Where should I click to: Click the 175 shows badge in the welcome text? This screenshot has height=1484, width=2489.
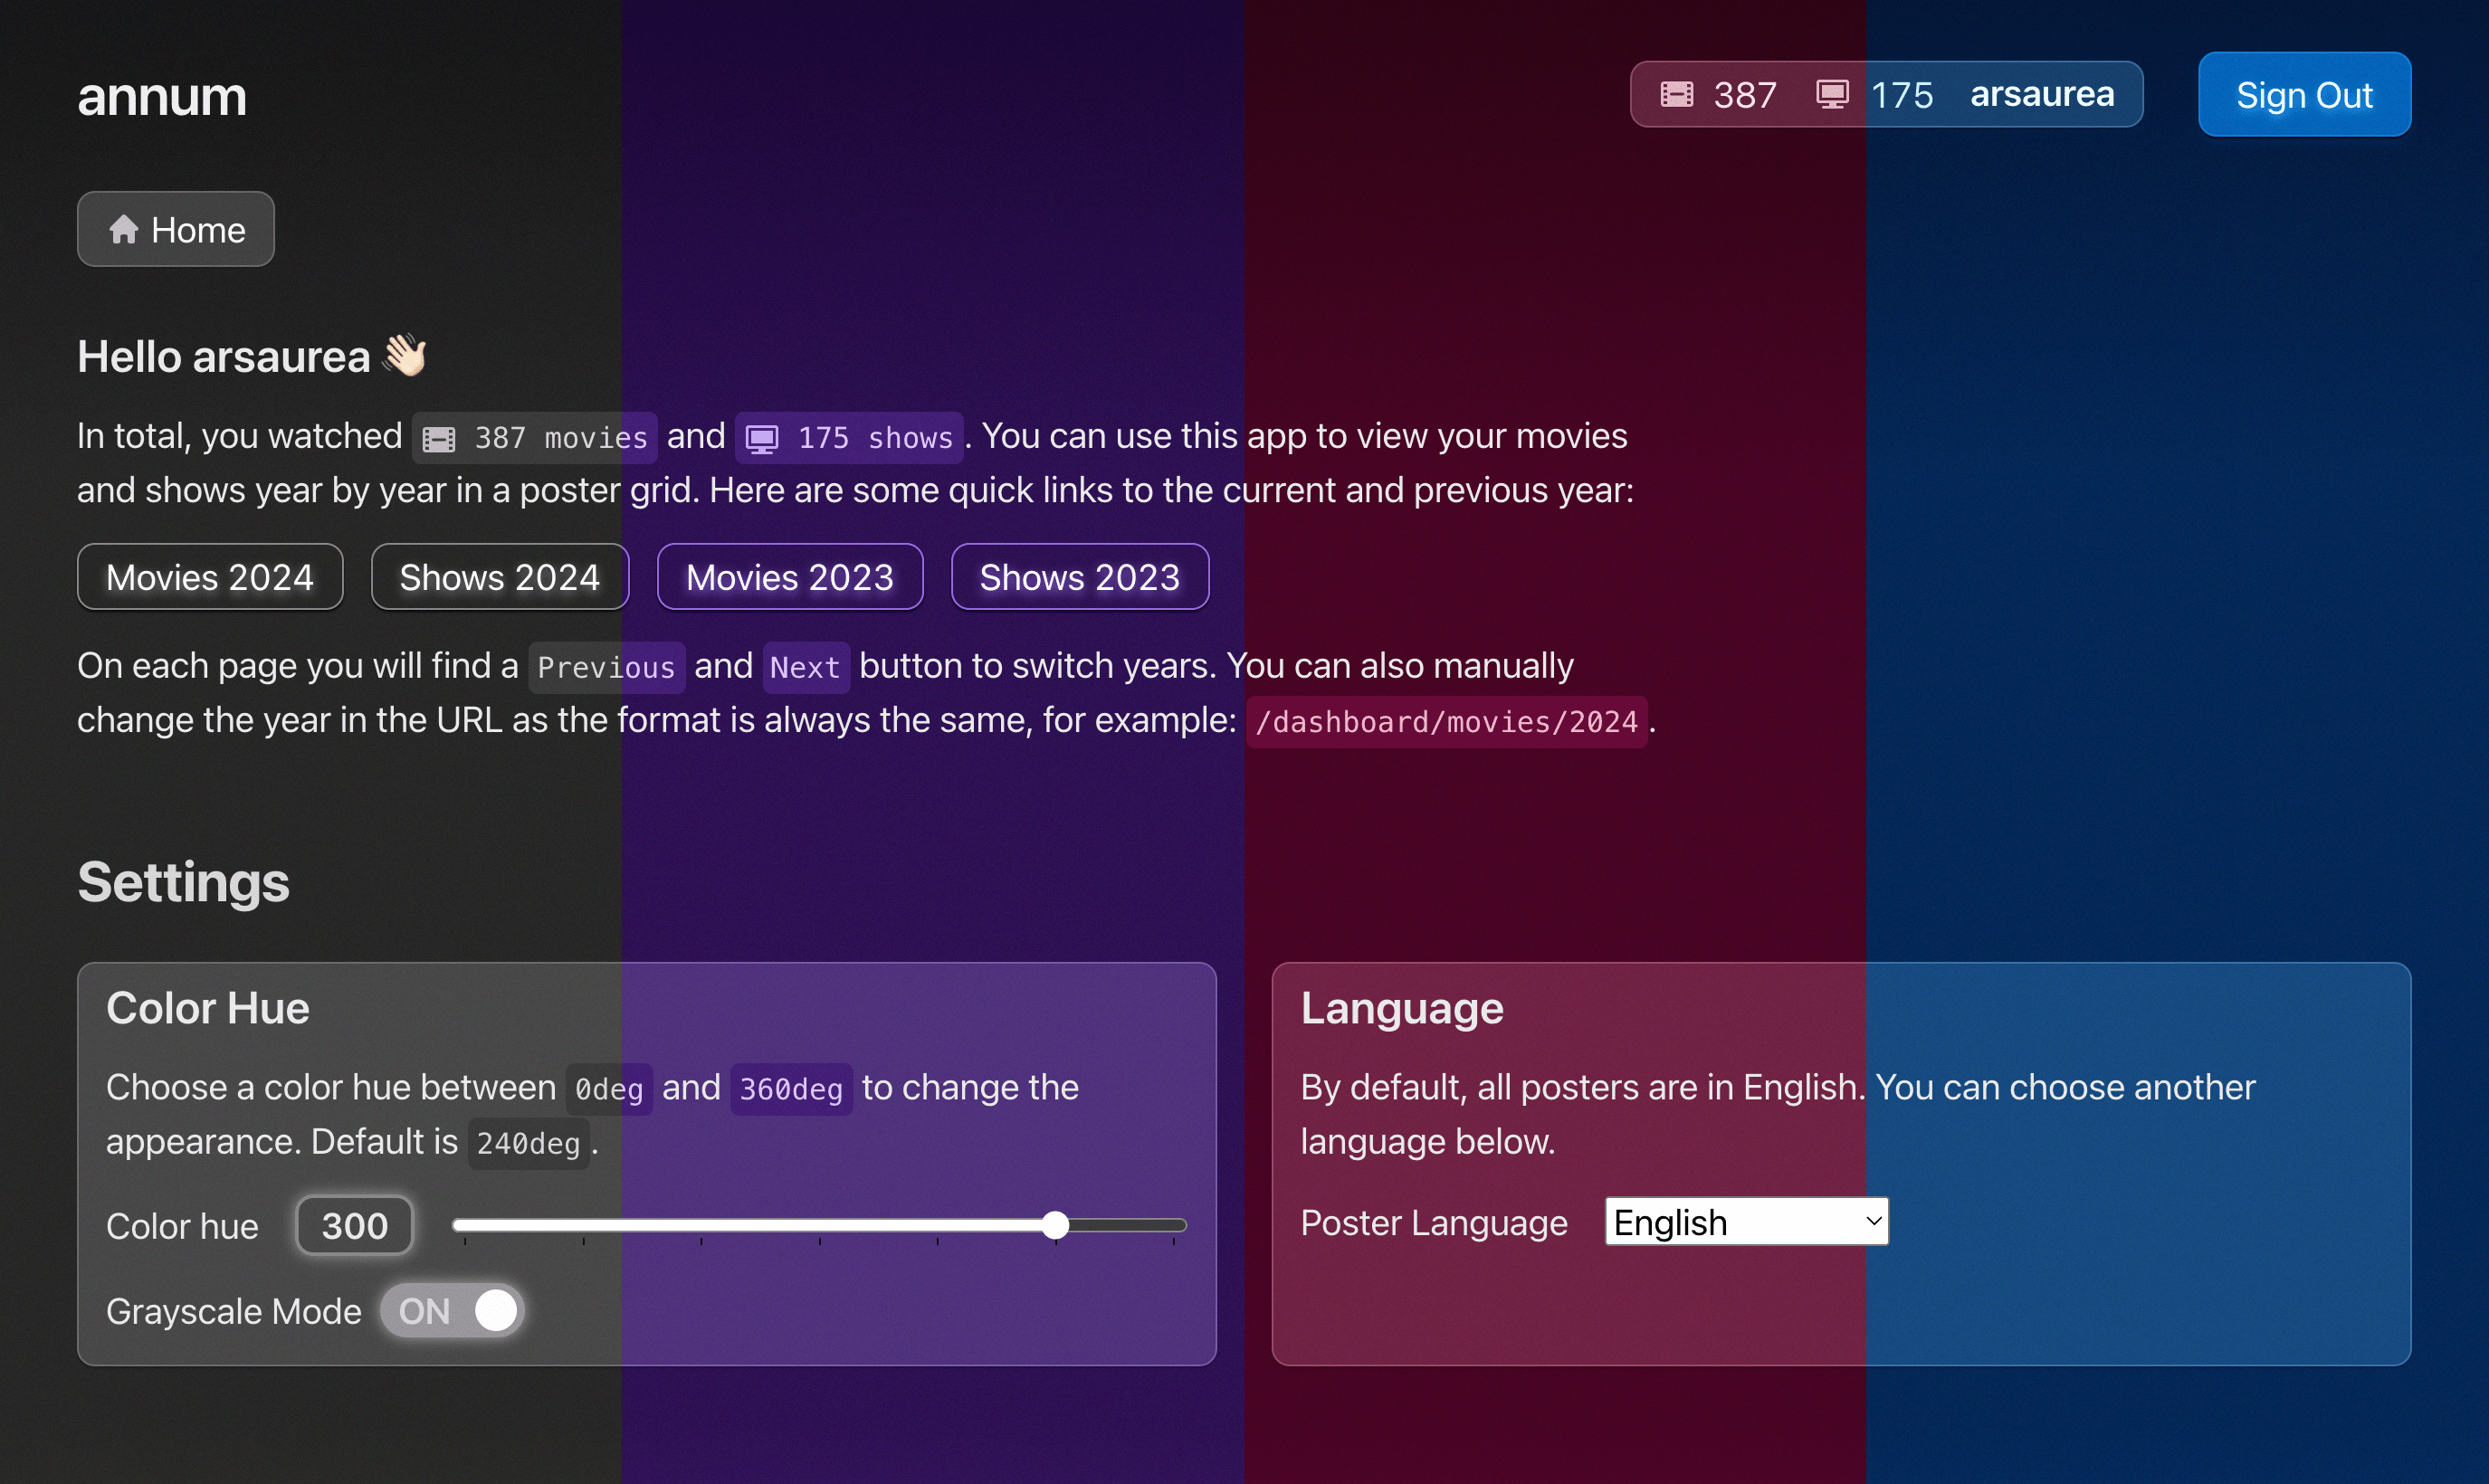coord(848,437)
